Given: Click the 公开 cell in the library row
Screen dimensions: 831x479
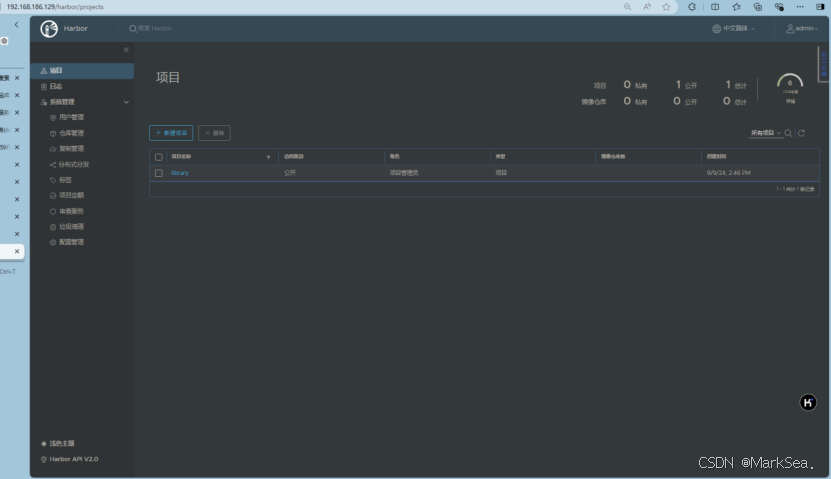Looking at the screenshot, I should (289, 173).
